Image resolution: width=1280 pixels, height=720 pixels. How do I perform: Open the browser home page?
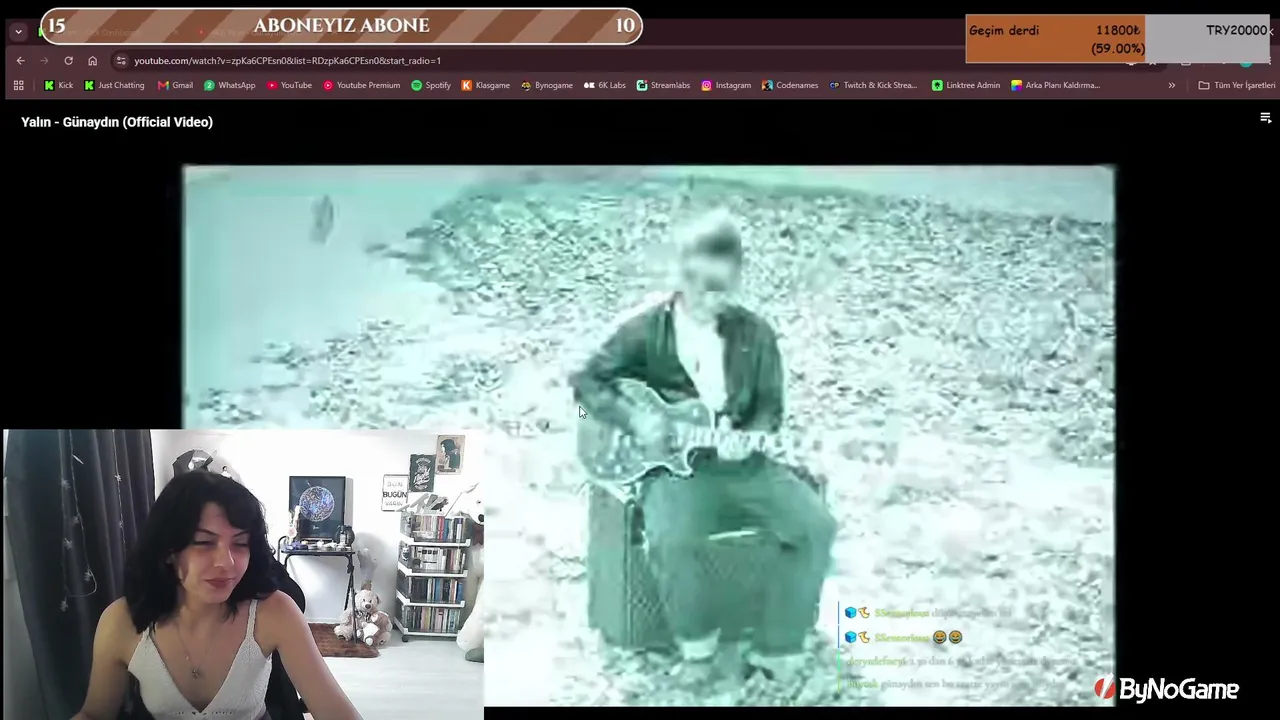point(92,61)
